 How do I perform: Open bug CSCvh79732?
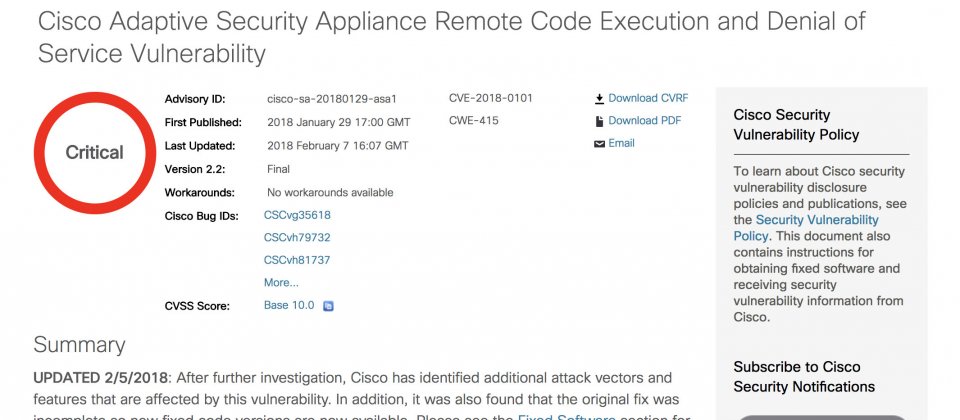point(297,238)
